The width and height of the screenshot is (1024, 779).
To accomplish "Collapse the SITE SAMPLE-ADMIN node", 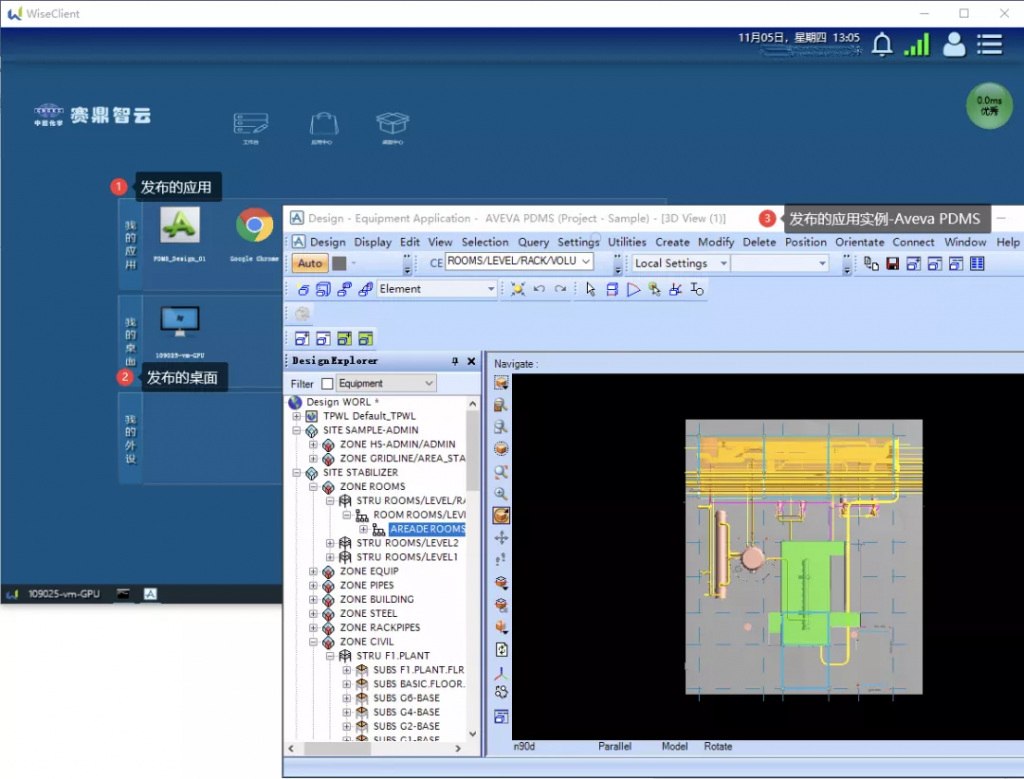I will 296,430.
